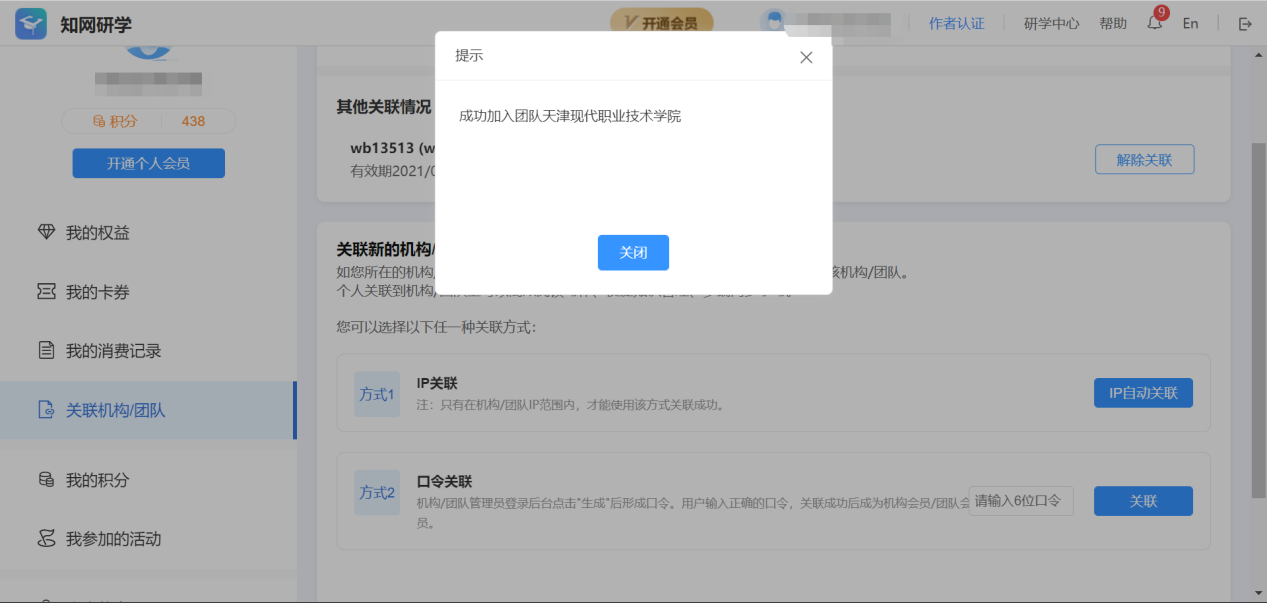Click the 方式2 label badge

377,492
